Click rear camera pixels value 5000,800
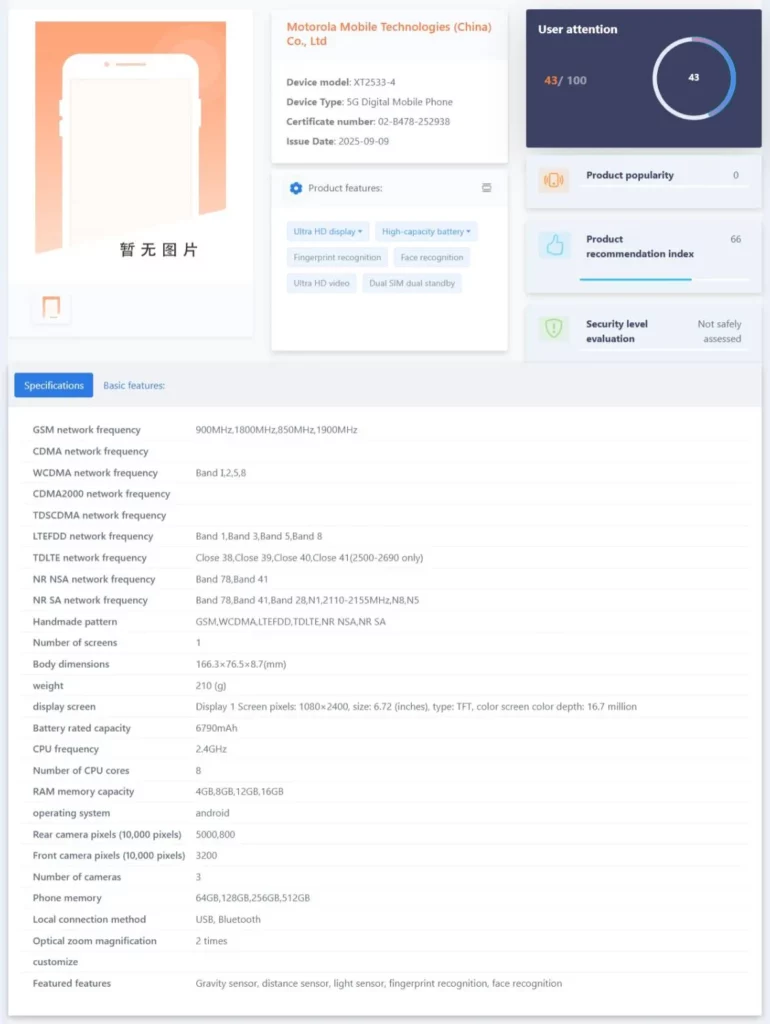The height and width of the screenshot is (1024, 770). coord(215,835)
